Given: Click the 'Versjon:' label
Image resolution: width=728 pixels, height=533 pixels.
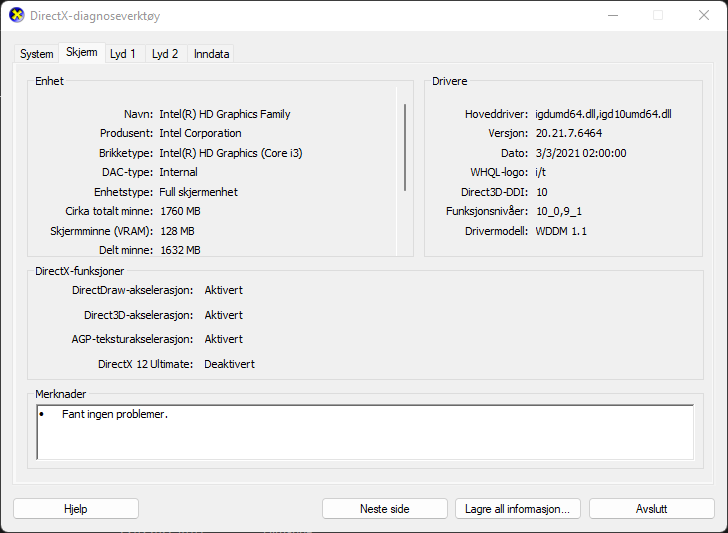Looking at the screenshot, I should [x=508, y=133].
